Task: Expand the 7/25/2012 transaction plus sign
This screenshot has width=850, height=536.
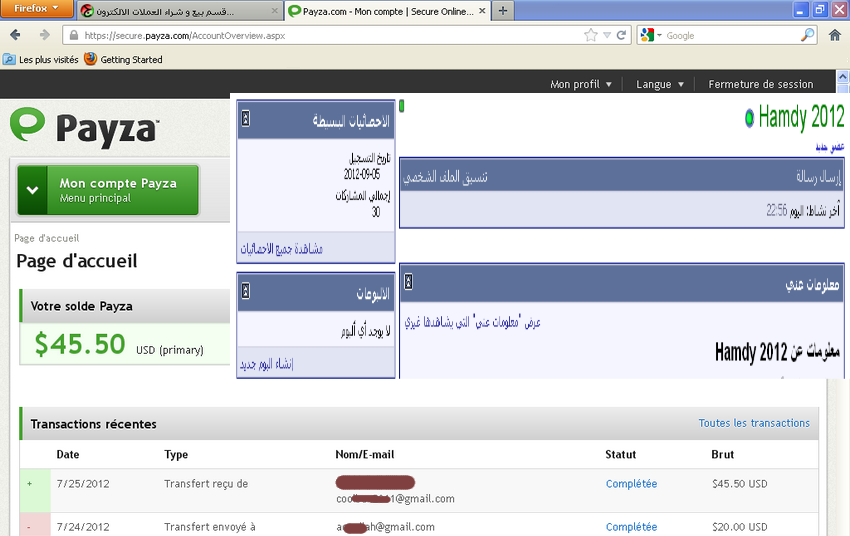Action: [29, 483]
